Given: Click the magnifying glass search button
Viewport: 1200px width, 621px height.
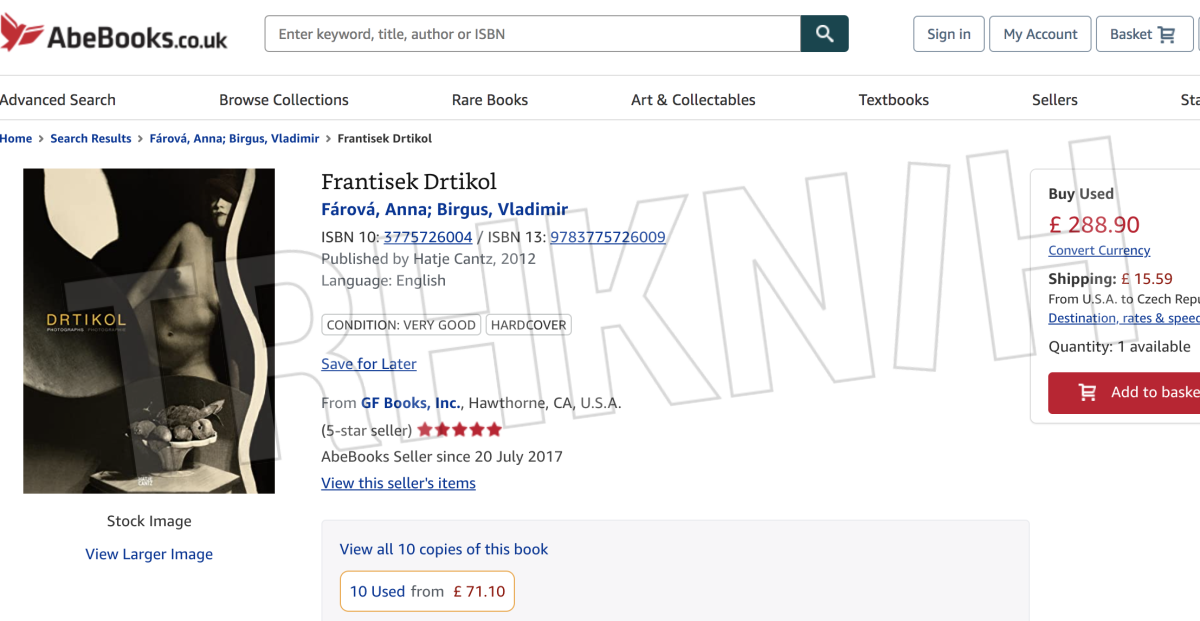Looking at the screenshot, I should (825, 34).
